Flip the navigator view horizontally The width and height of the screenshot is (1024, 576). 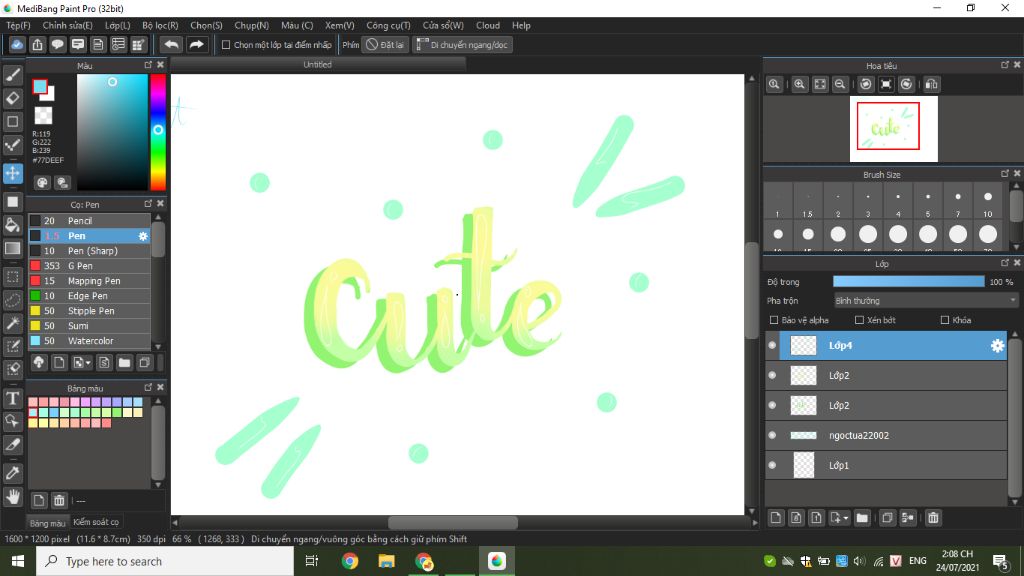pyautogui.click(x=931, y=84)
